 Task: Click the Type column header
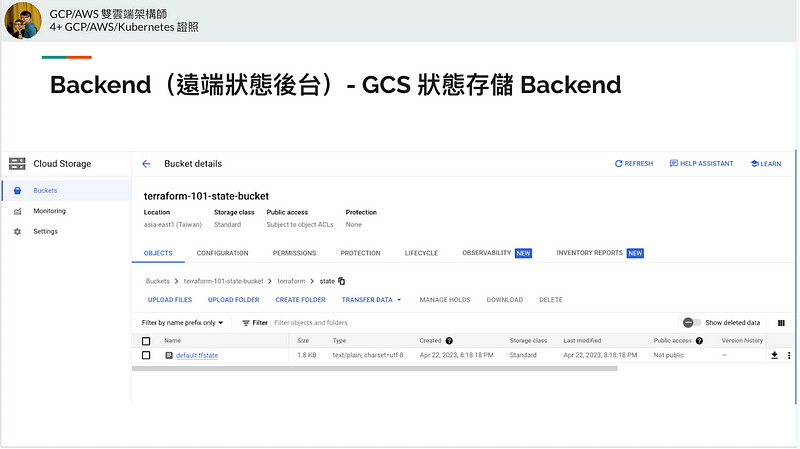pyautogui.click(x=339, y=341)
